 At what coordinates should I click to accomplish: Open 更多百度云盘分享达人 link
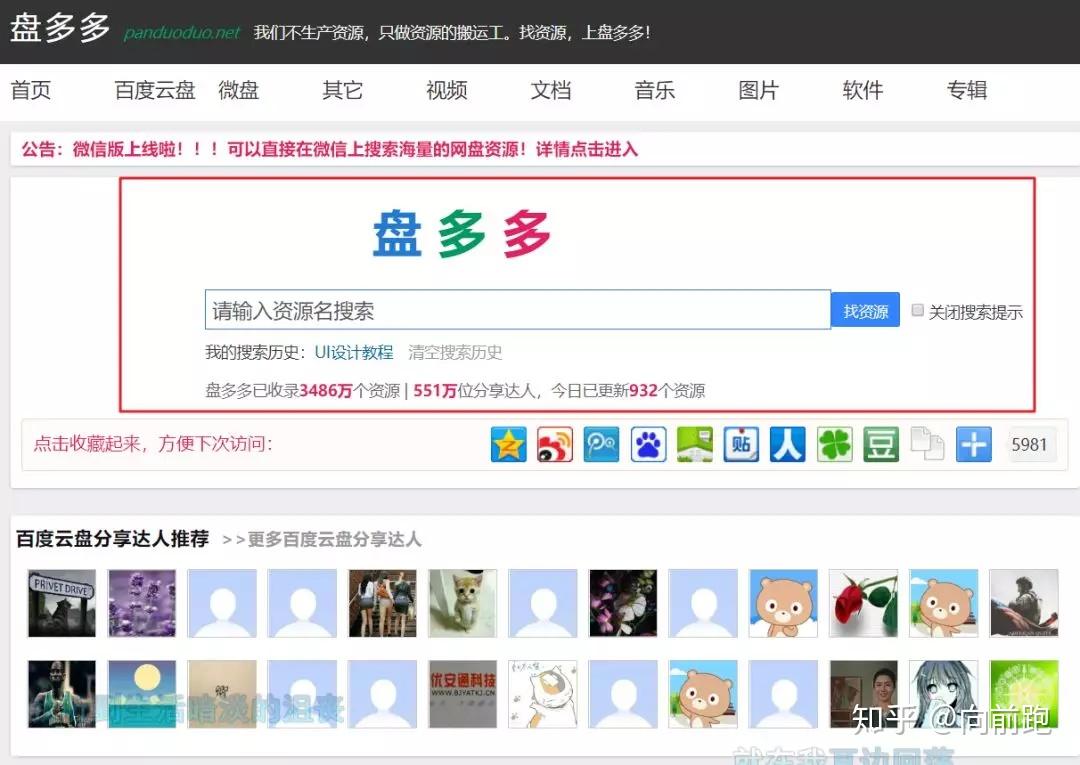tap(322, 540)
